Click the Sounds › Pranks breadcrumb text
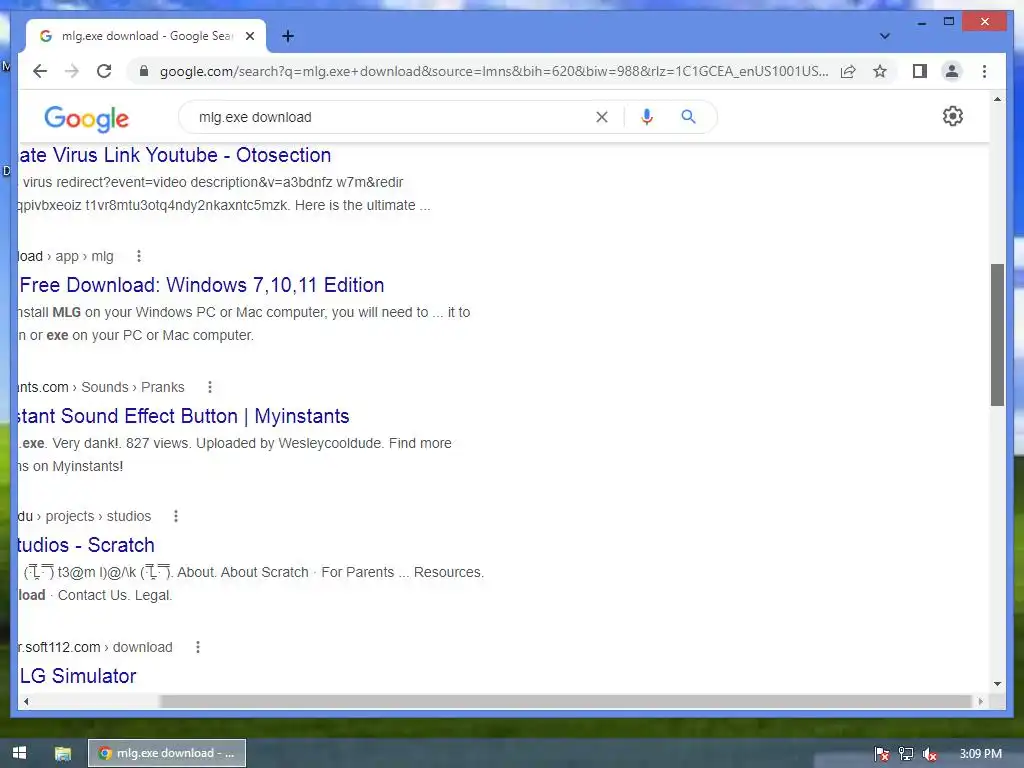Screen dimensions: 1024x768 133,387
